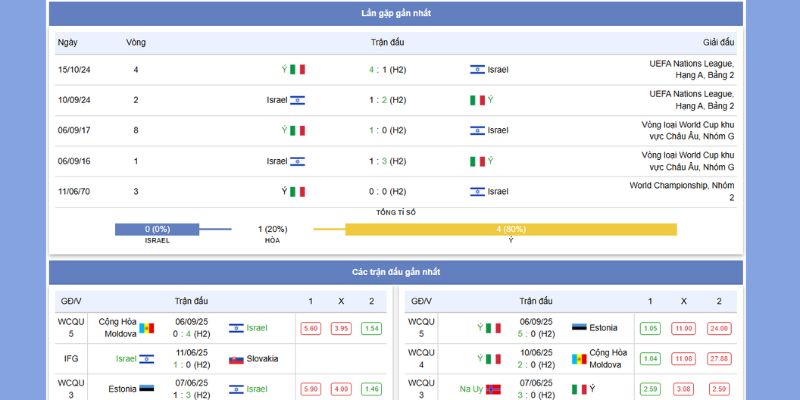800x400 pixels.
Task: Click the Norway flag next to Na Uy
Action: (492, 389)
